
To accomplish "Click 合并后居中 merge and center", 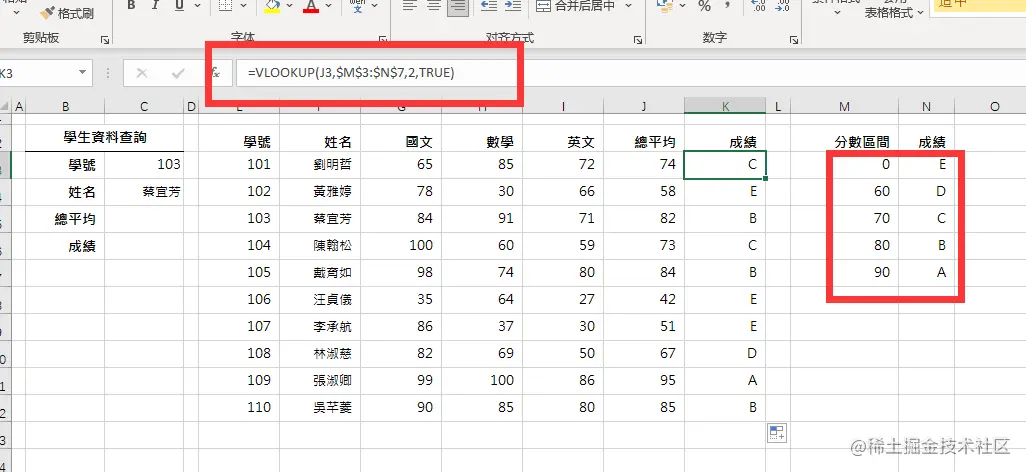I will 576,5.
